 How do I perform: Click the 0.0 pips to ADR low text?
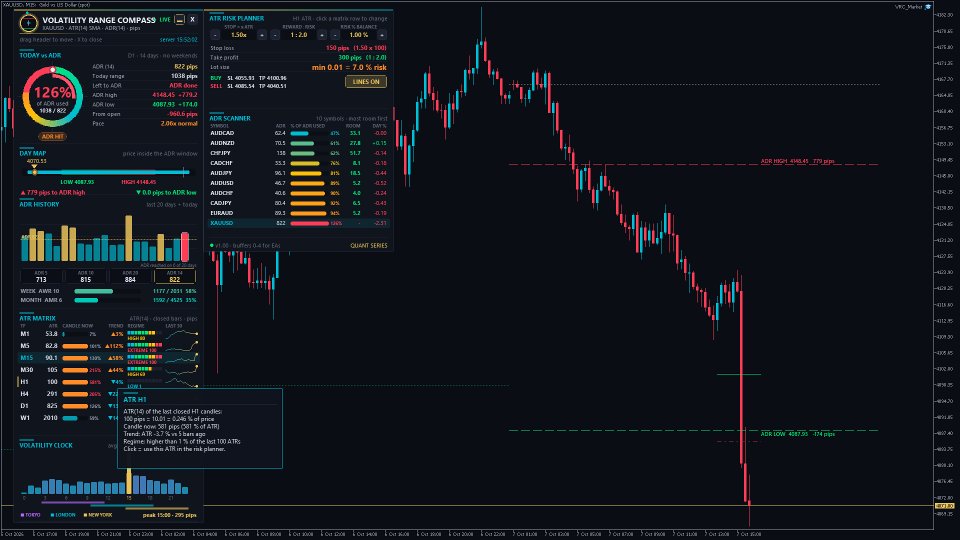click(166, 193)
